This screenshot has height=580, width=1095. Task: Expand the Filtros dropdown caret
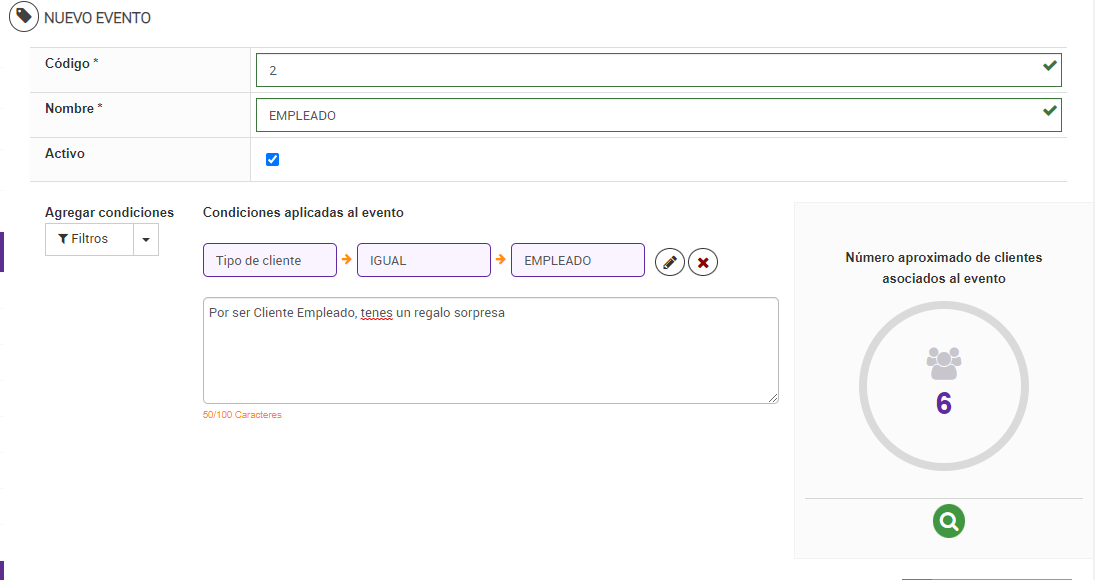point(146,240)
